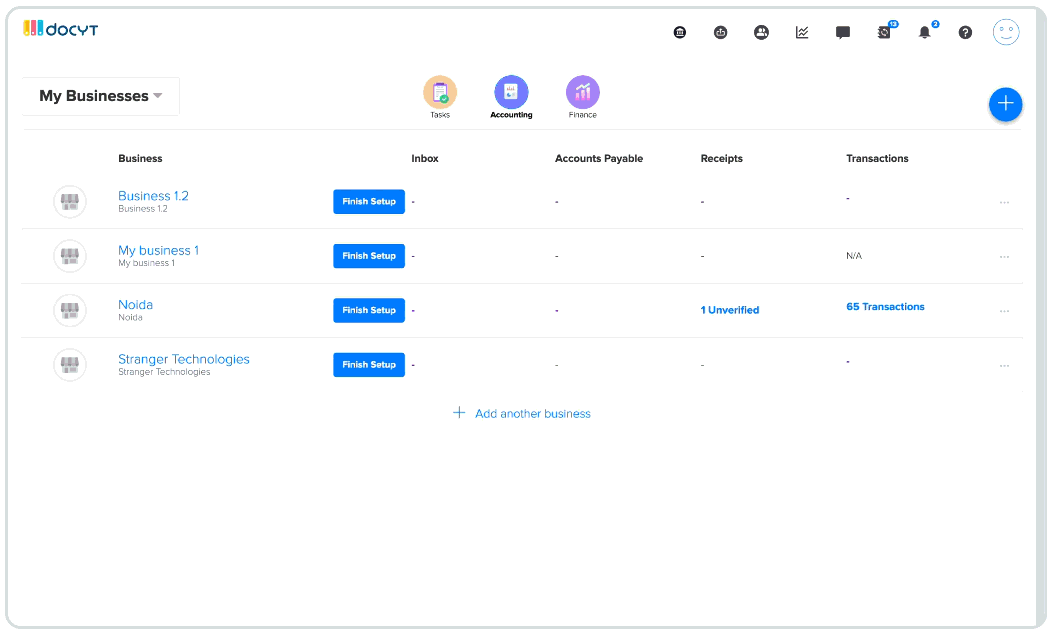Open the sync notebook icon with badge
1052x634 pixels.
click(x=885, y=32)
